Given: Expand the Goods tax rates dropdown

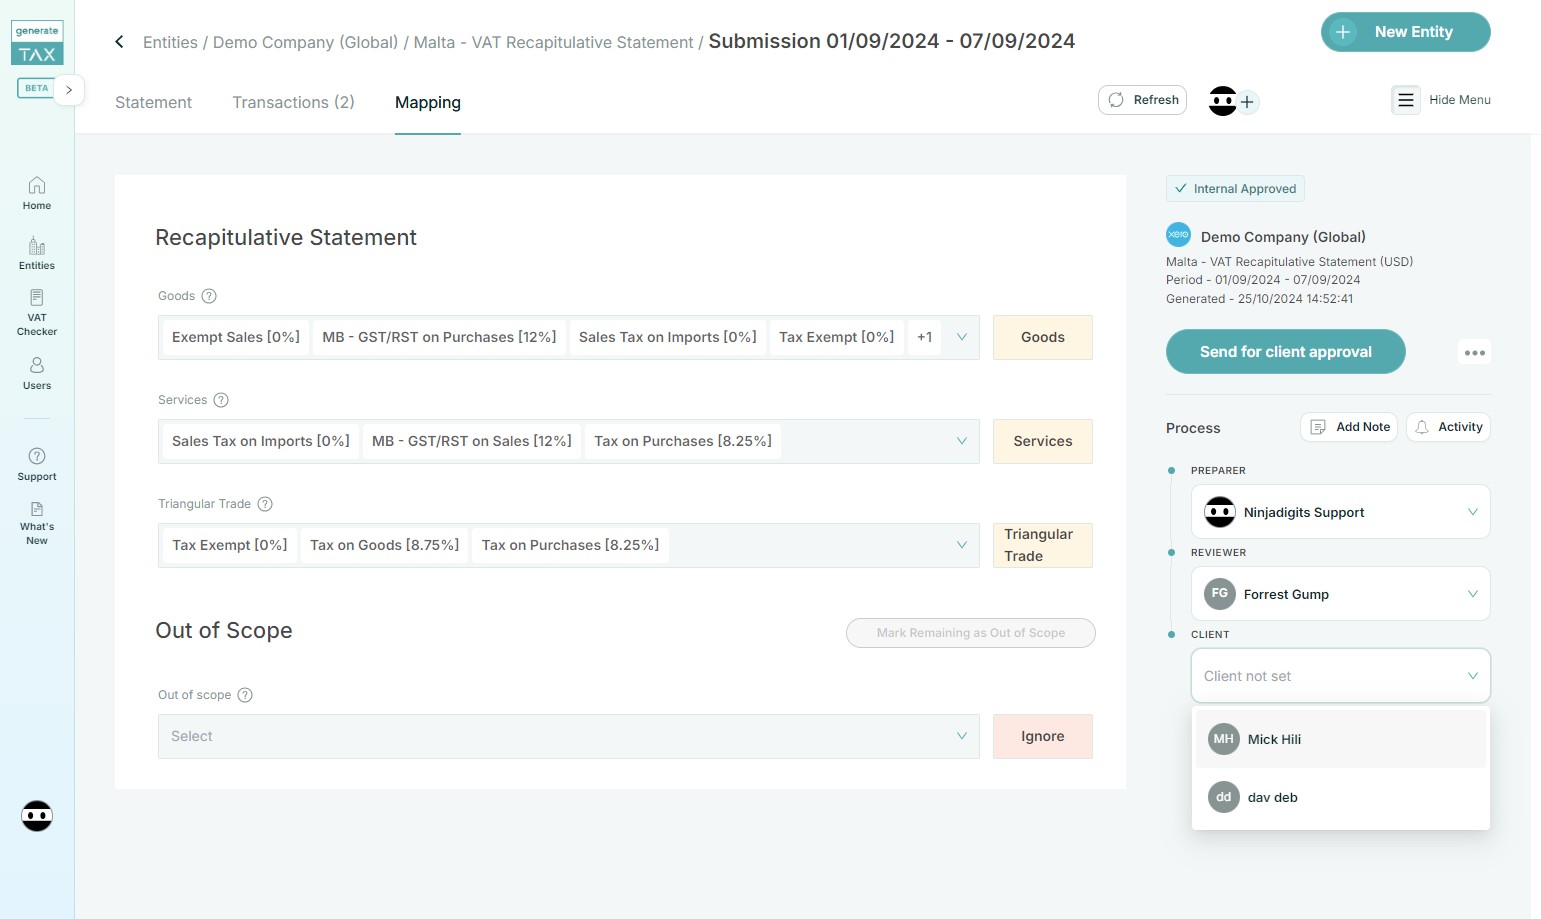Looking at the screenshot, I should [961, 337].
